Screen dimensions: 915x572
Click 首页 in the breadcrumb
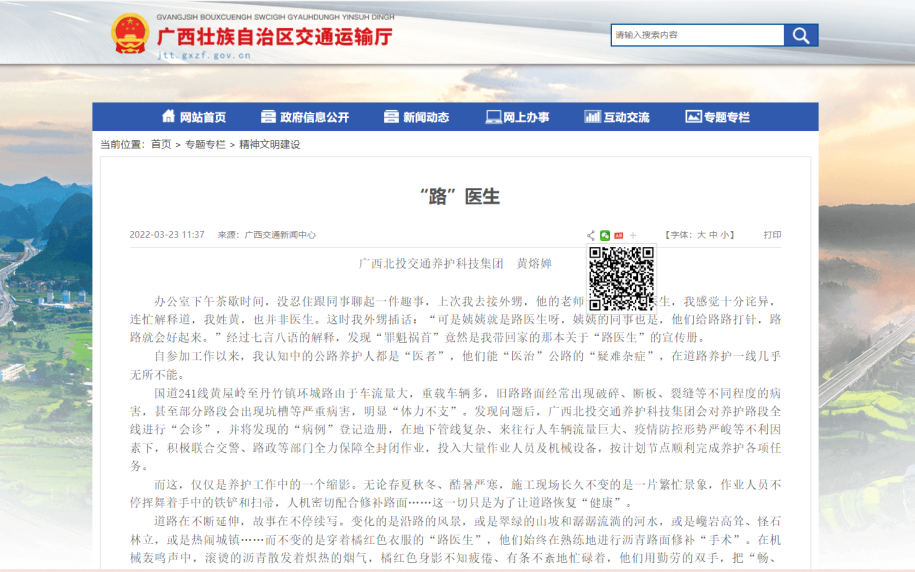coord(161,145)
